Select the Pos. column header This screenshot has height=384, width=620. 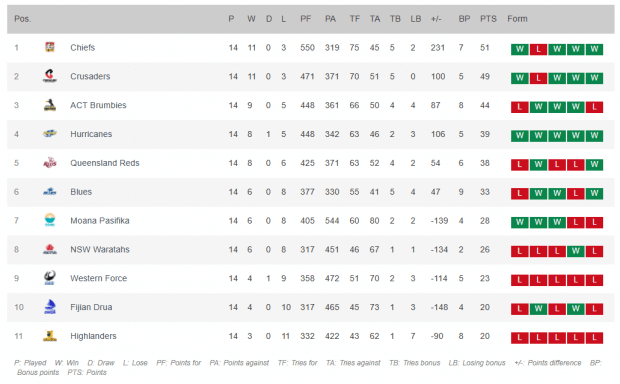click(23, 19)
